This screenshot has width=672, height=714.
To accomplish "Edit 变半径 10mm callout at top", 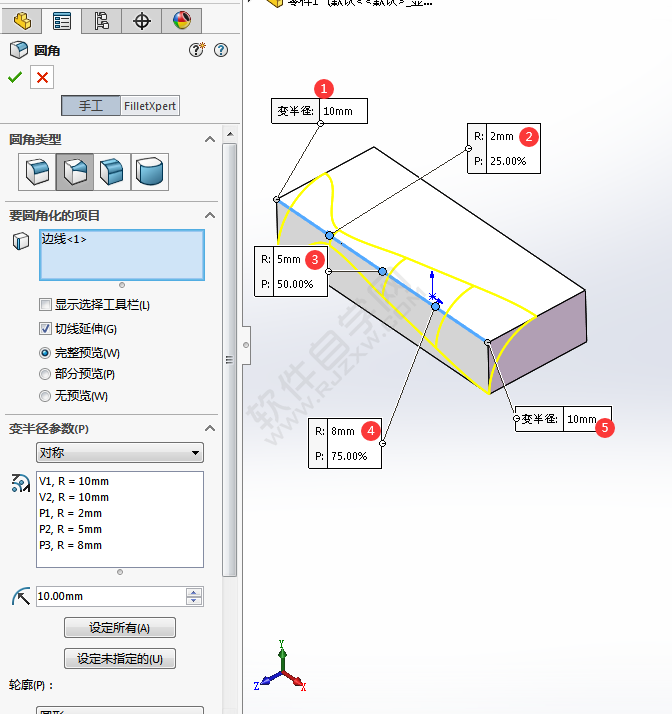I will [342, 111].
